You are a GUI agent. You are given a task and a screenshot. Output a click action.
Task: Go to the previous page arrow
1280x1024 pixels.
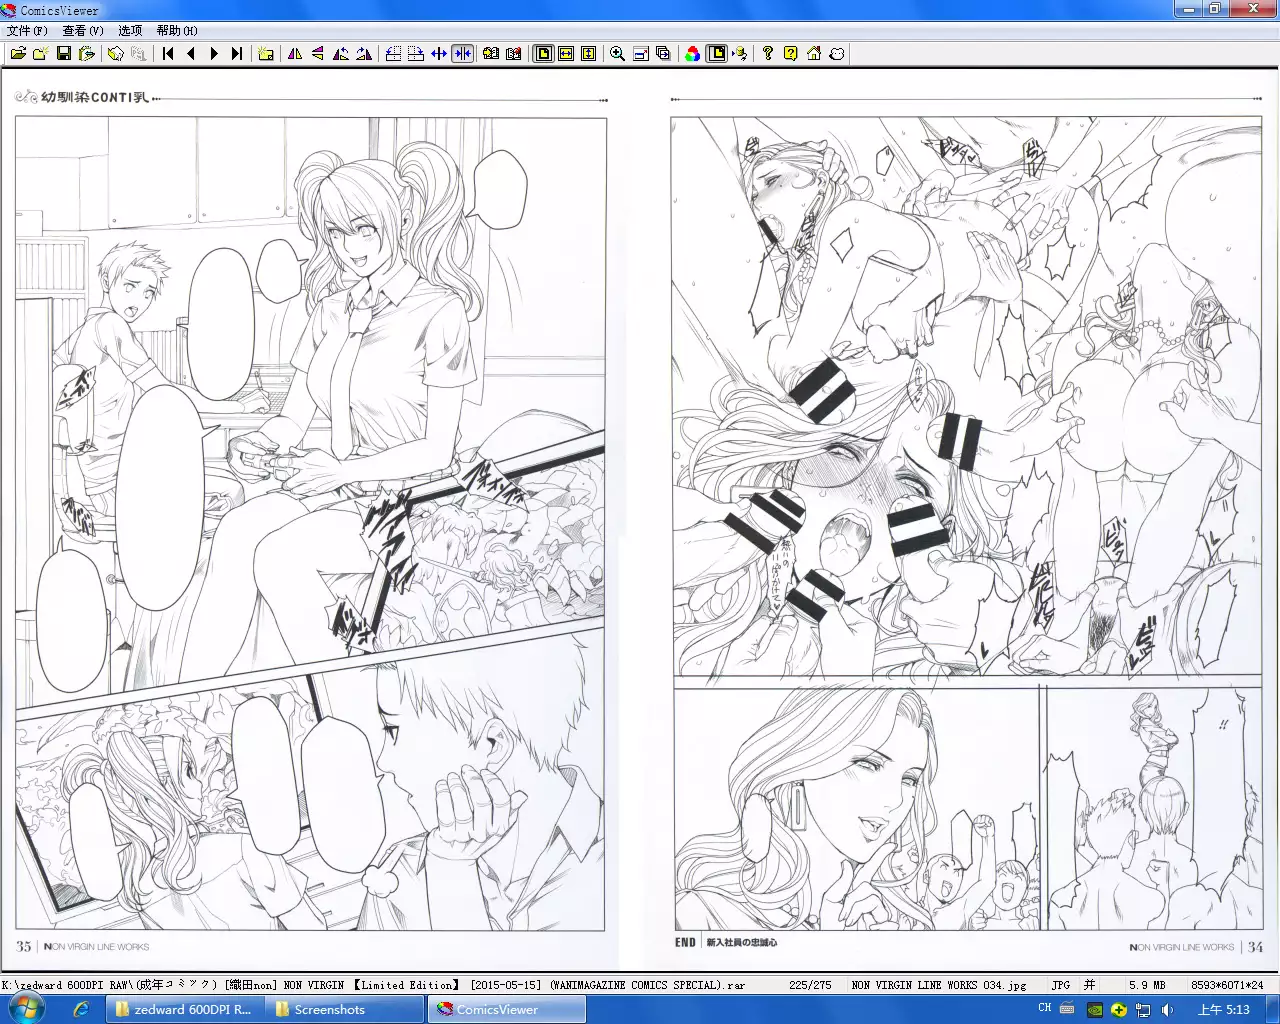(191, 54)
